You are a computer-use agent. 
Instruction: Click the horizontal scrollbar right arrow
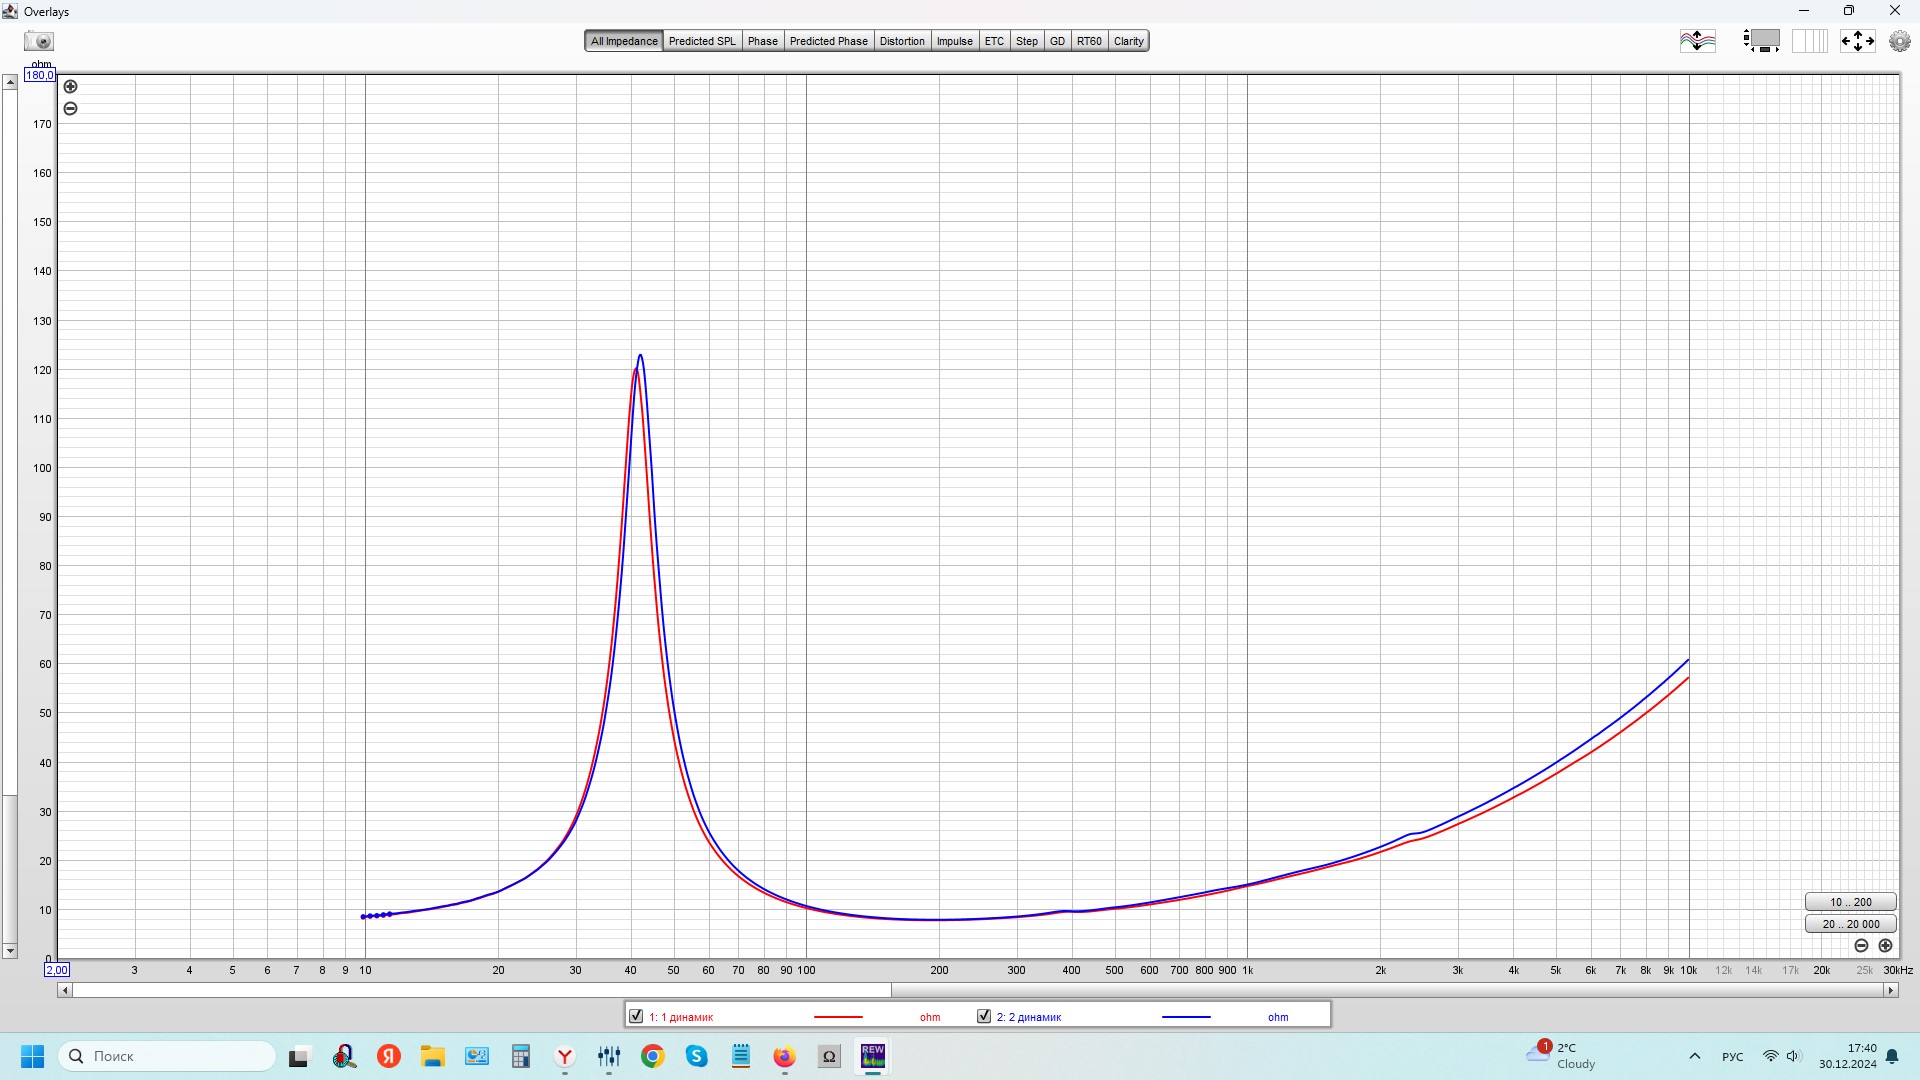coord(1890,990)
